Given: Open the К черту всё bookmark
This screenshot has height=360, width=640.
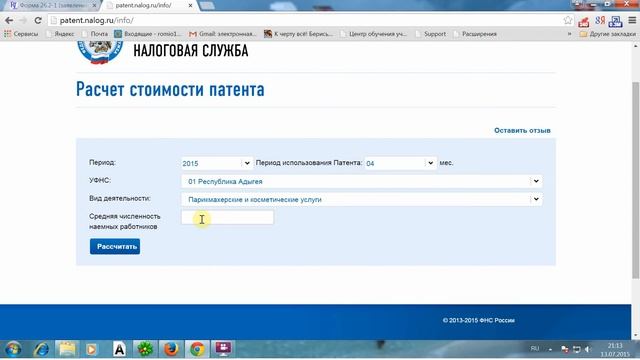Looking at the screenshot, I should [x=298, y=34].
